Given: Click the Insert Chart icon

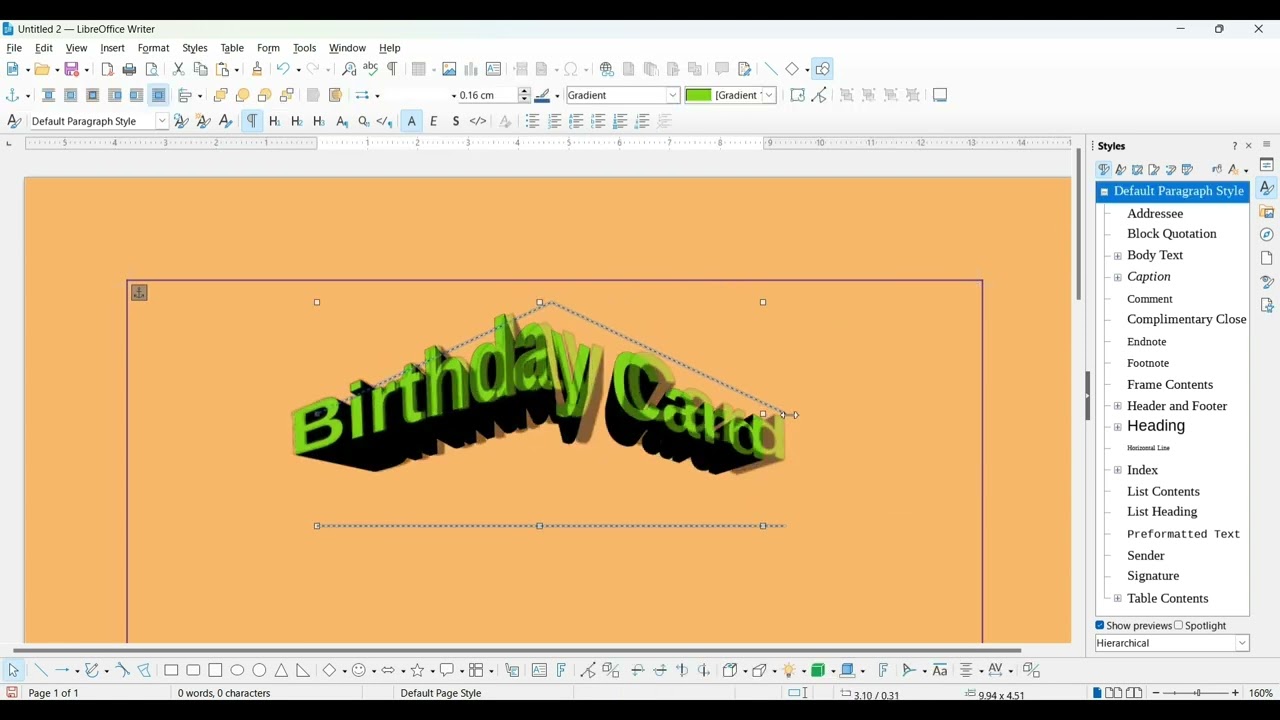Looking at the screenshot, I should (x=472, y=69).
